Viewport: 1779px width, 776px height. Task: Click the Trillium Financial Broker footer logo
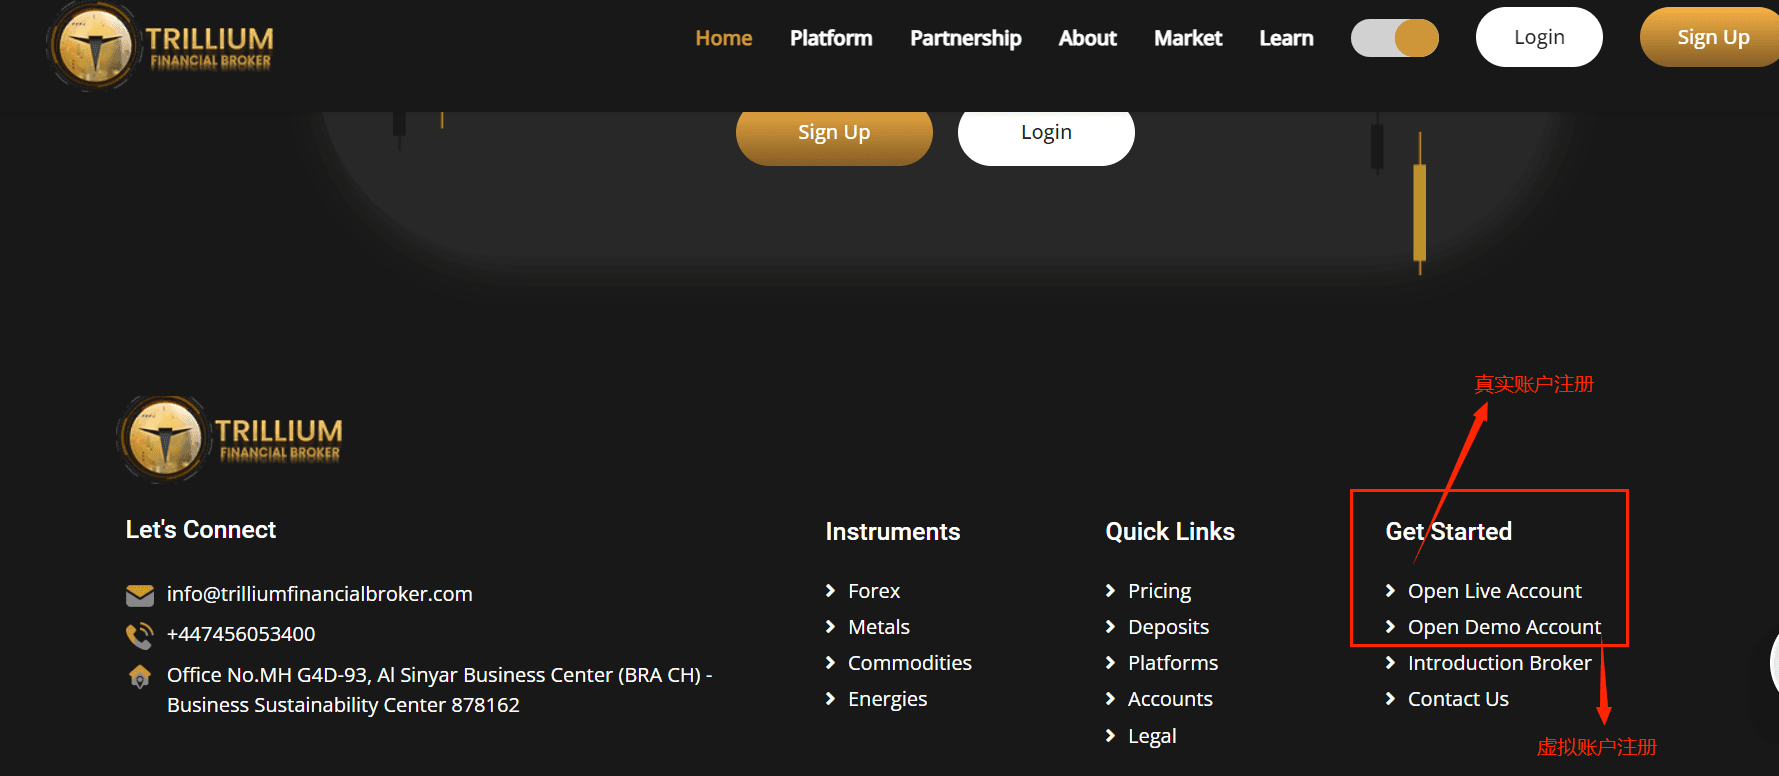[230, 438]
